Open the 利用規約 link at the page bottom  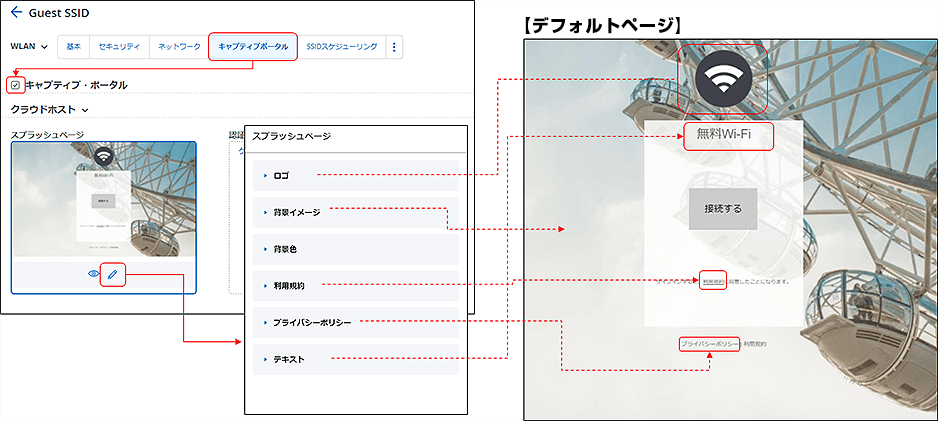pos(755,344)
